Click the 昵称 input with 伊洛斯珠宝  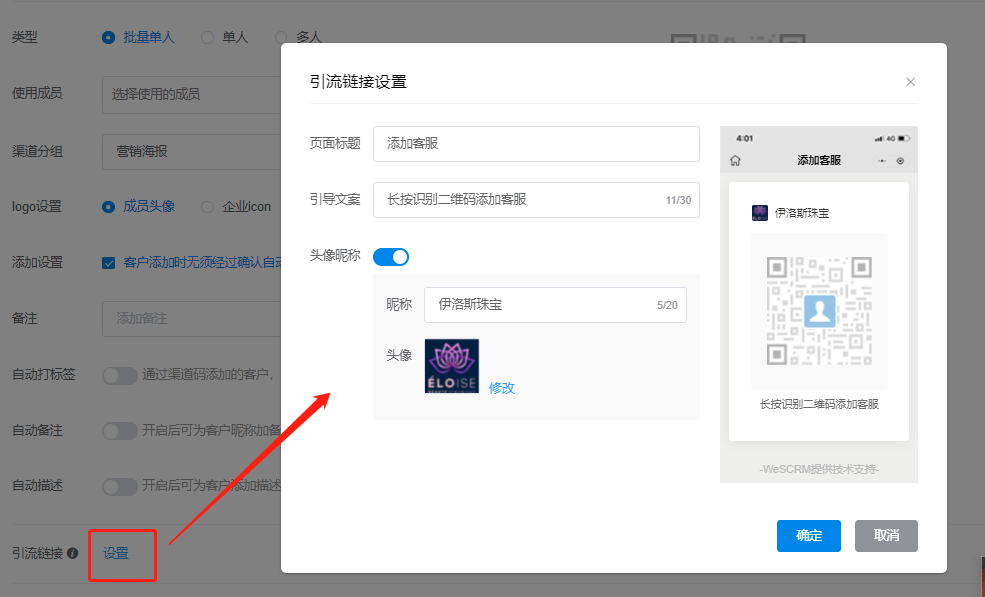(x=555, y=305)
